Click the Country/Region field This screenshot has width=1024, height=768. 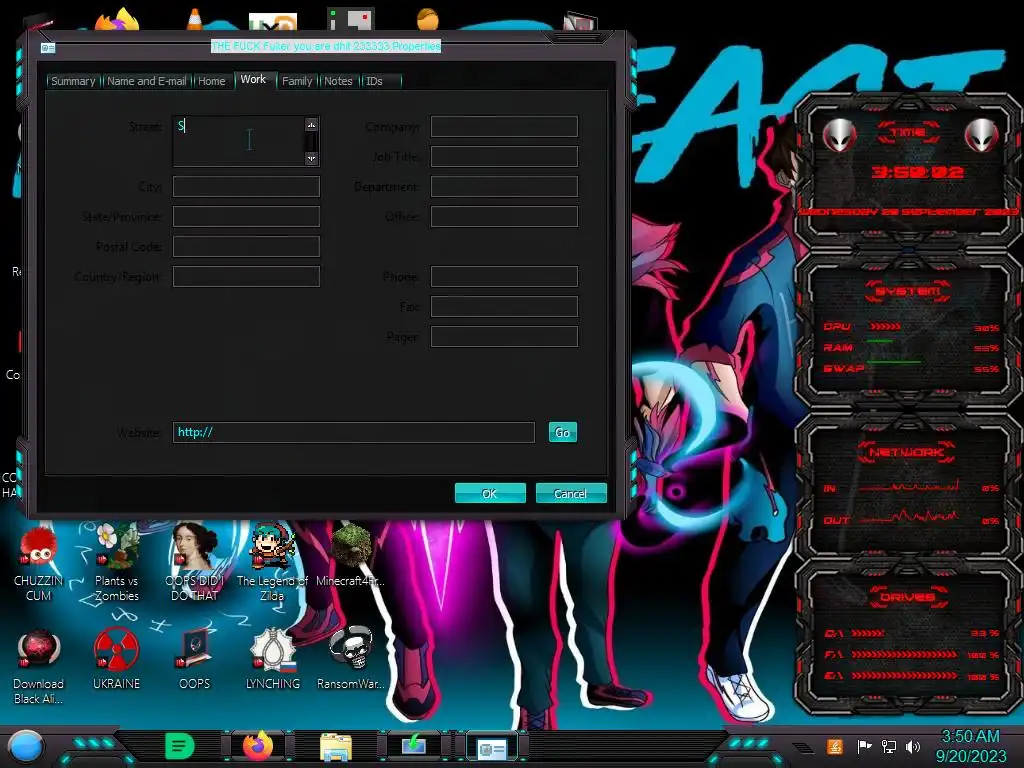(x=246, y=277)
